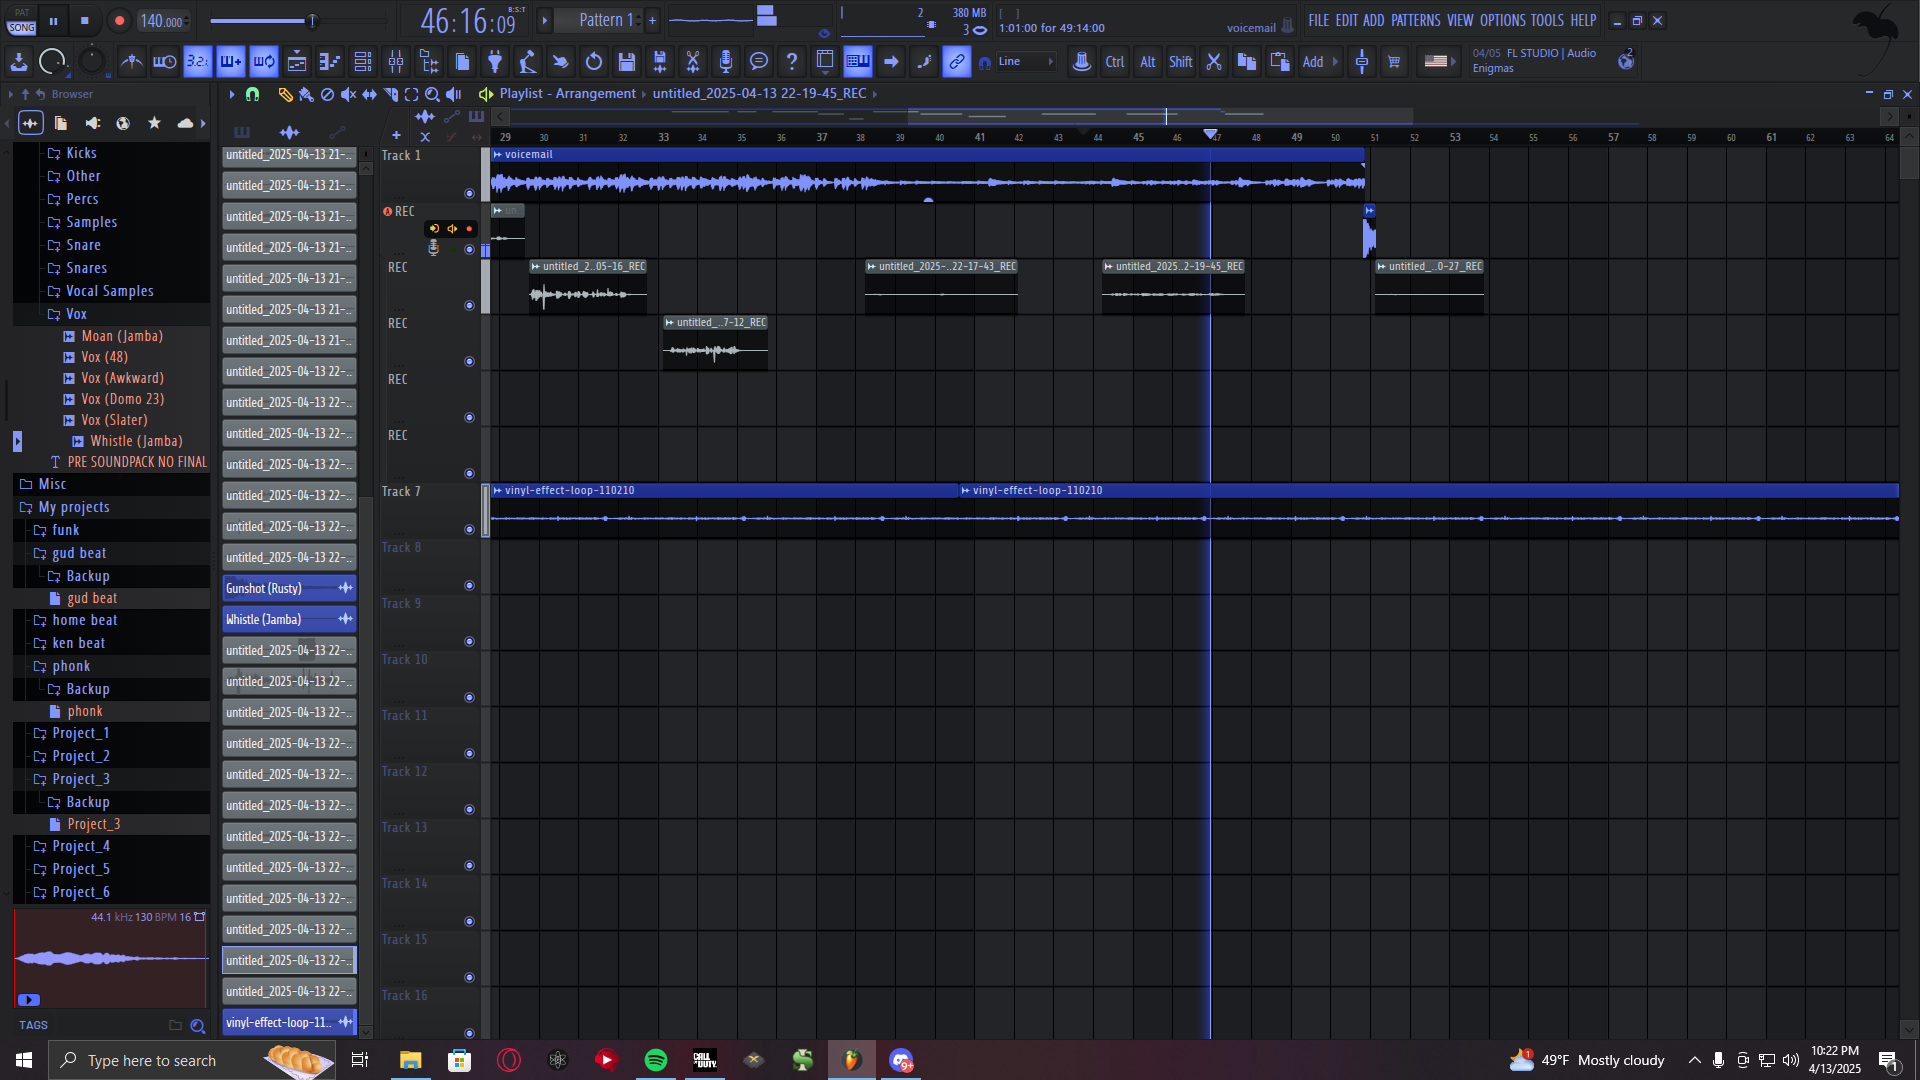
Task: Click the scissors cut icon next to Shift
Action: coord(1213,62)
